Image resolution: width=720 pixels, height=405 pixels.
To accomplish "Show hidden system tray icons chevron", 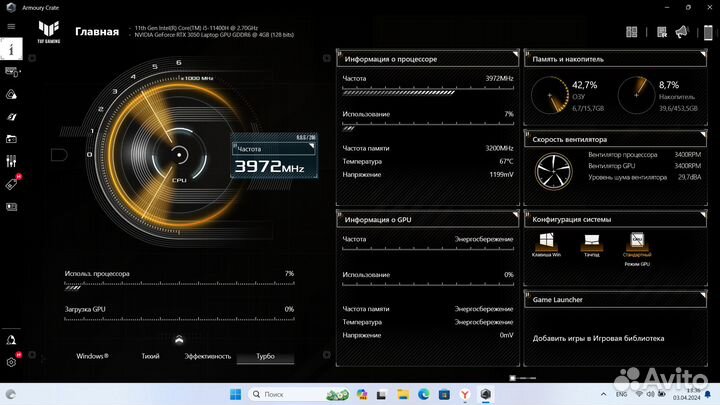I will click(603, 394).
